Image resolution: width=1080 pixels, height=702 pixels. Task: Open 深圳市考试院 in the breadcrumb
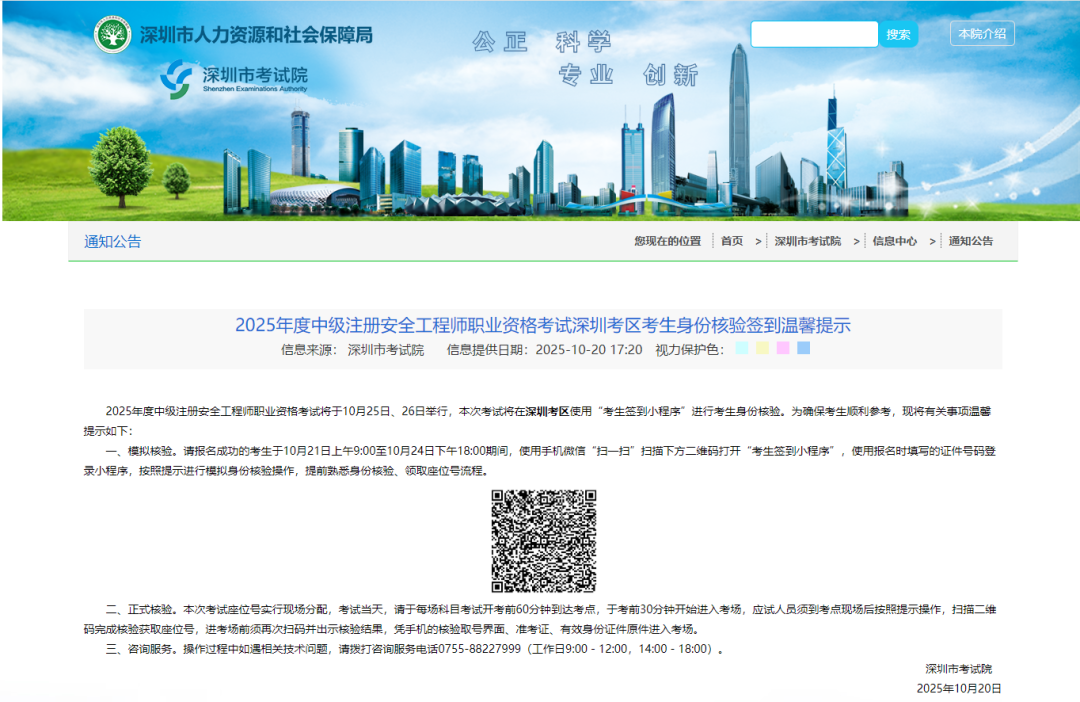tap(807, 241)
